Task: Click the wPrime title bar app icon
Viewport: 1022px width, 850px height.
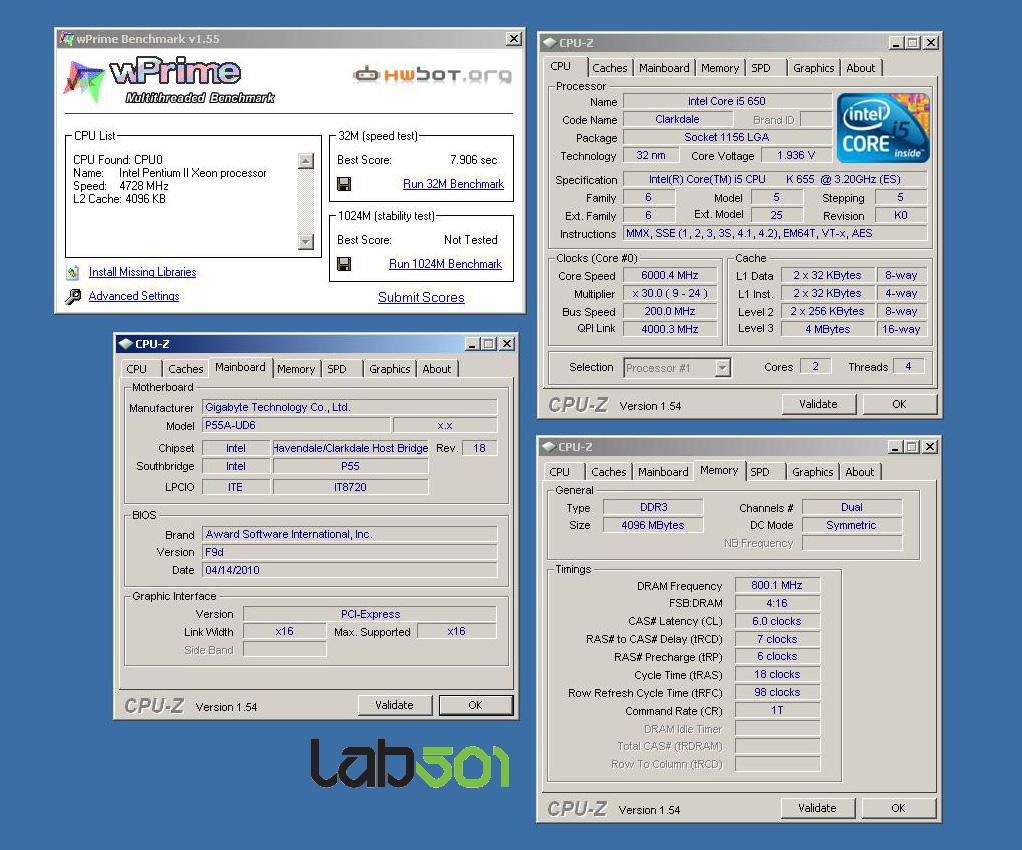Action: pos(66,39)
